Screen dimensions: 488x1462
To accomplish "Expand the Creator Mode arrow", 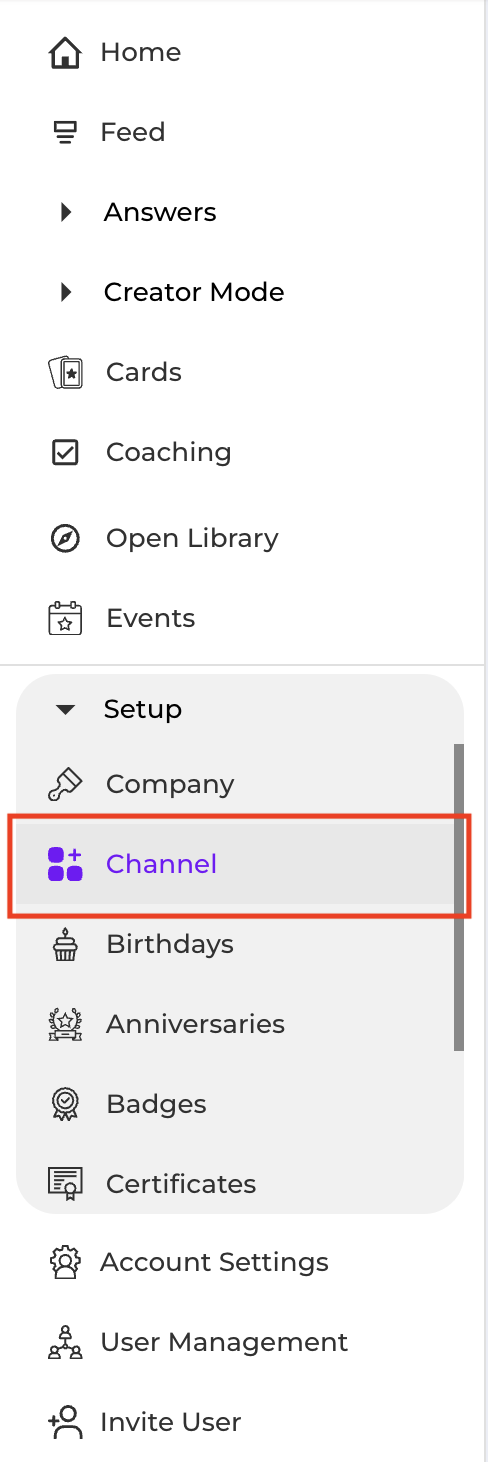I will pyautogui.click(x=66, y=292).
